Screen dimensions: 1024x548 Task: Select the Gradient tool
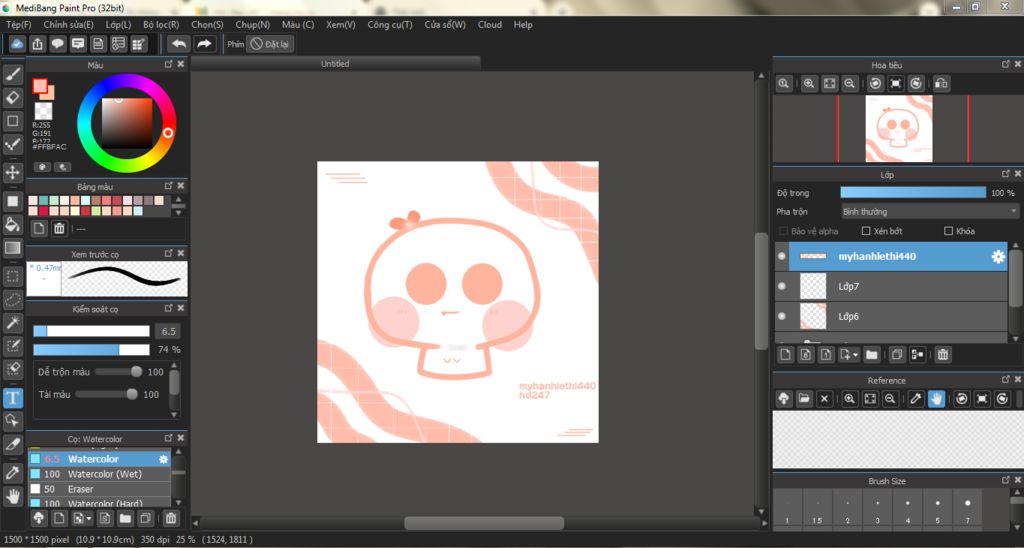click(12, 248)
